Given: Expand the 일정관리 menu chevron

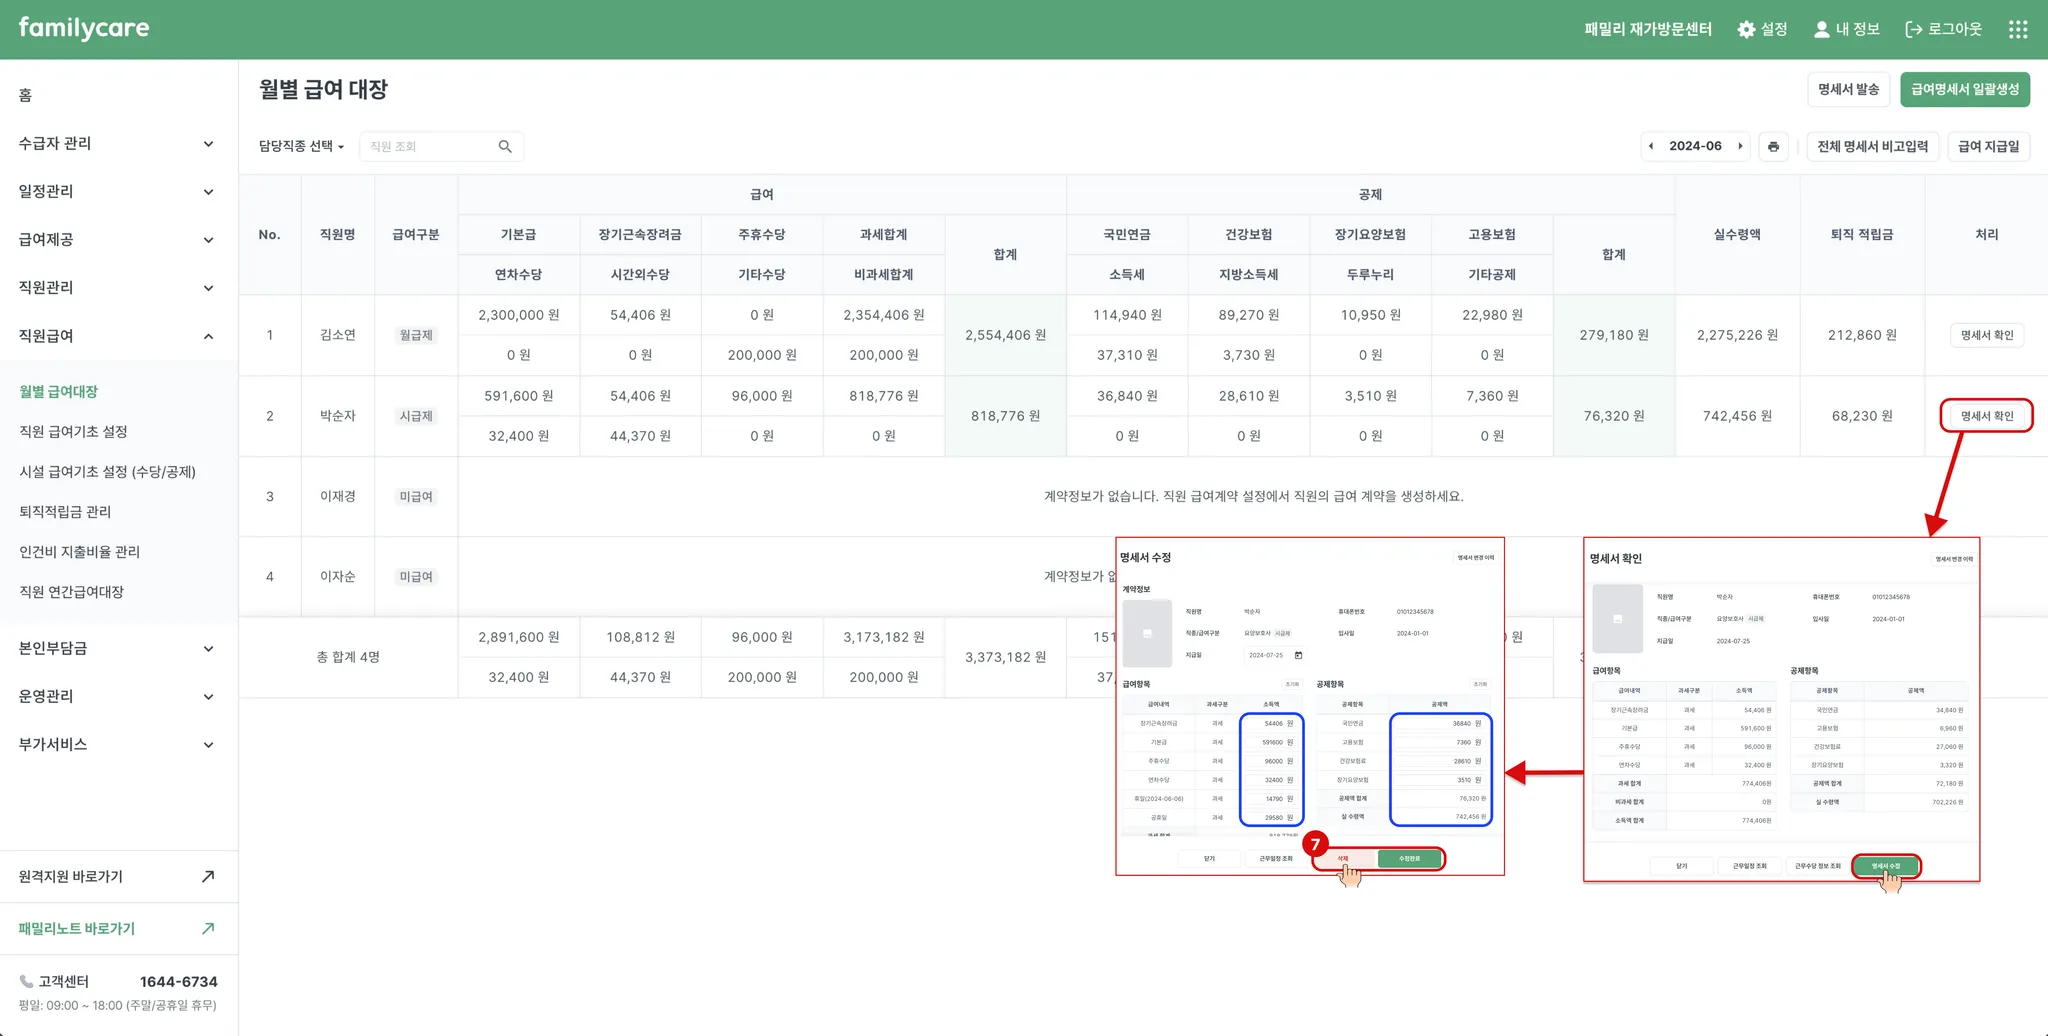Looking at the screenshot, I should (x=208, y=192).
